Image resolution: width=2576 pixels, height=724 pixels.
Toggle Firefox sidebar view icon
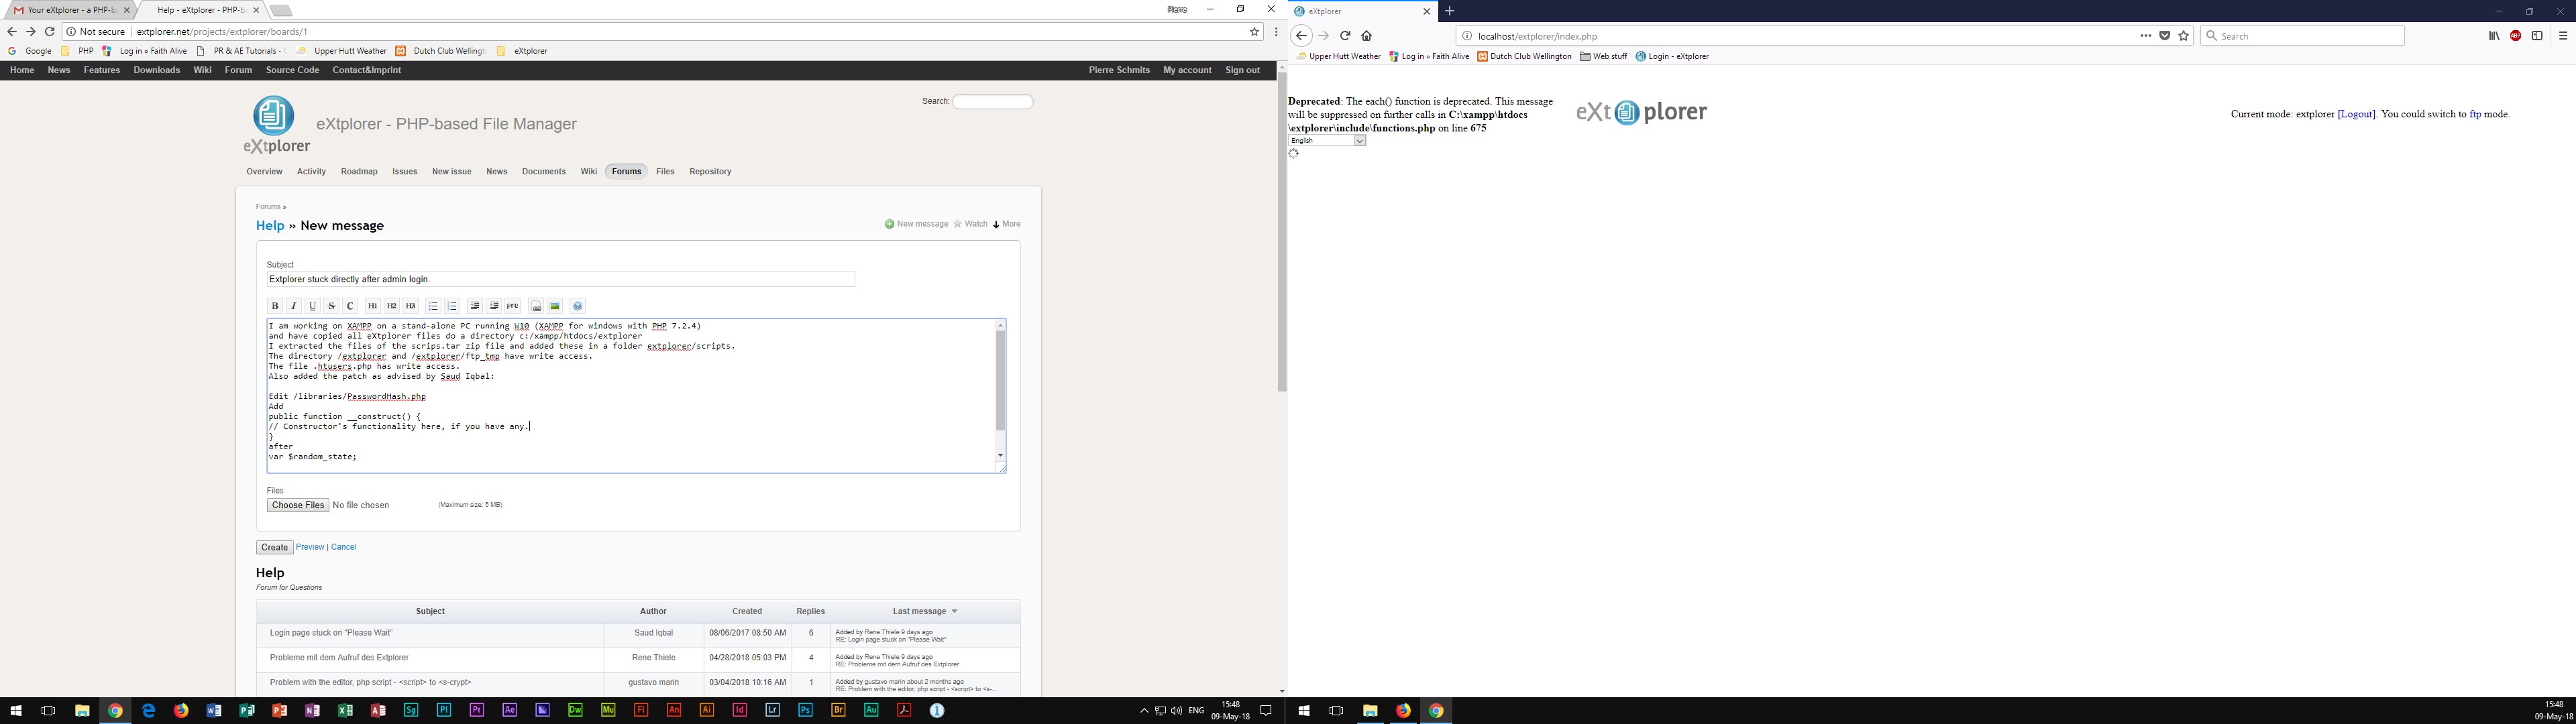2537,36
